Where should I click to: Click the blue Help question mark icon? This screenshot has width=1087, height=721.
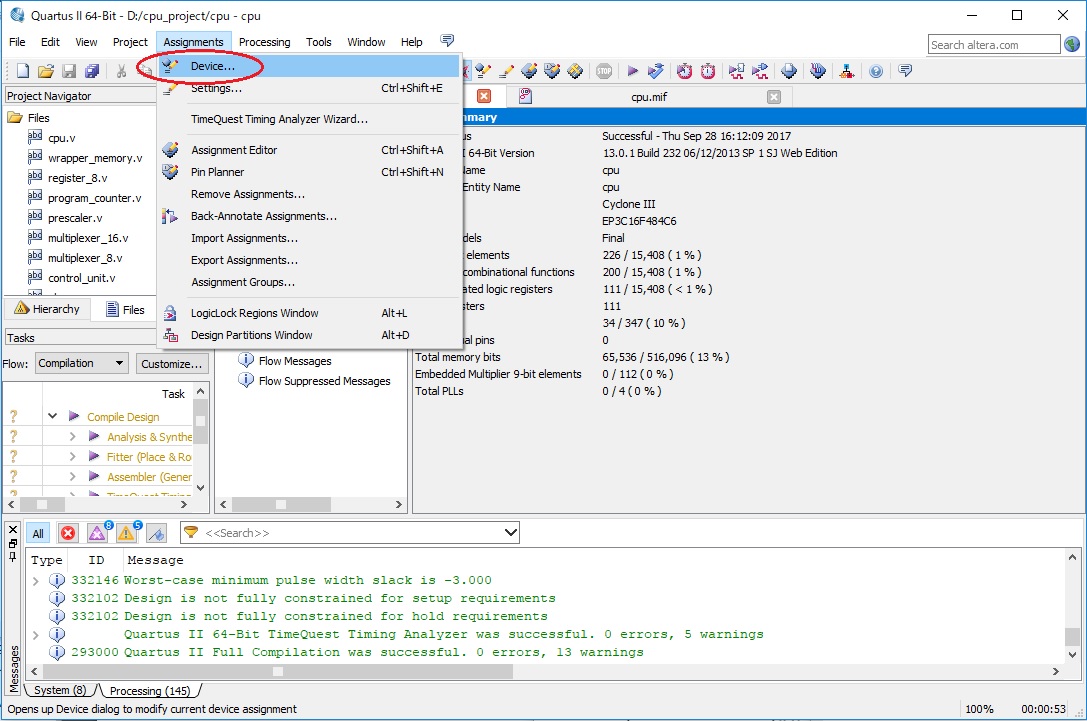(876, 71)
